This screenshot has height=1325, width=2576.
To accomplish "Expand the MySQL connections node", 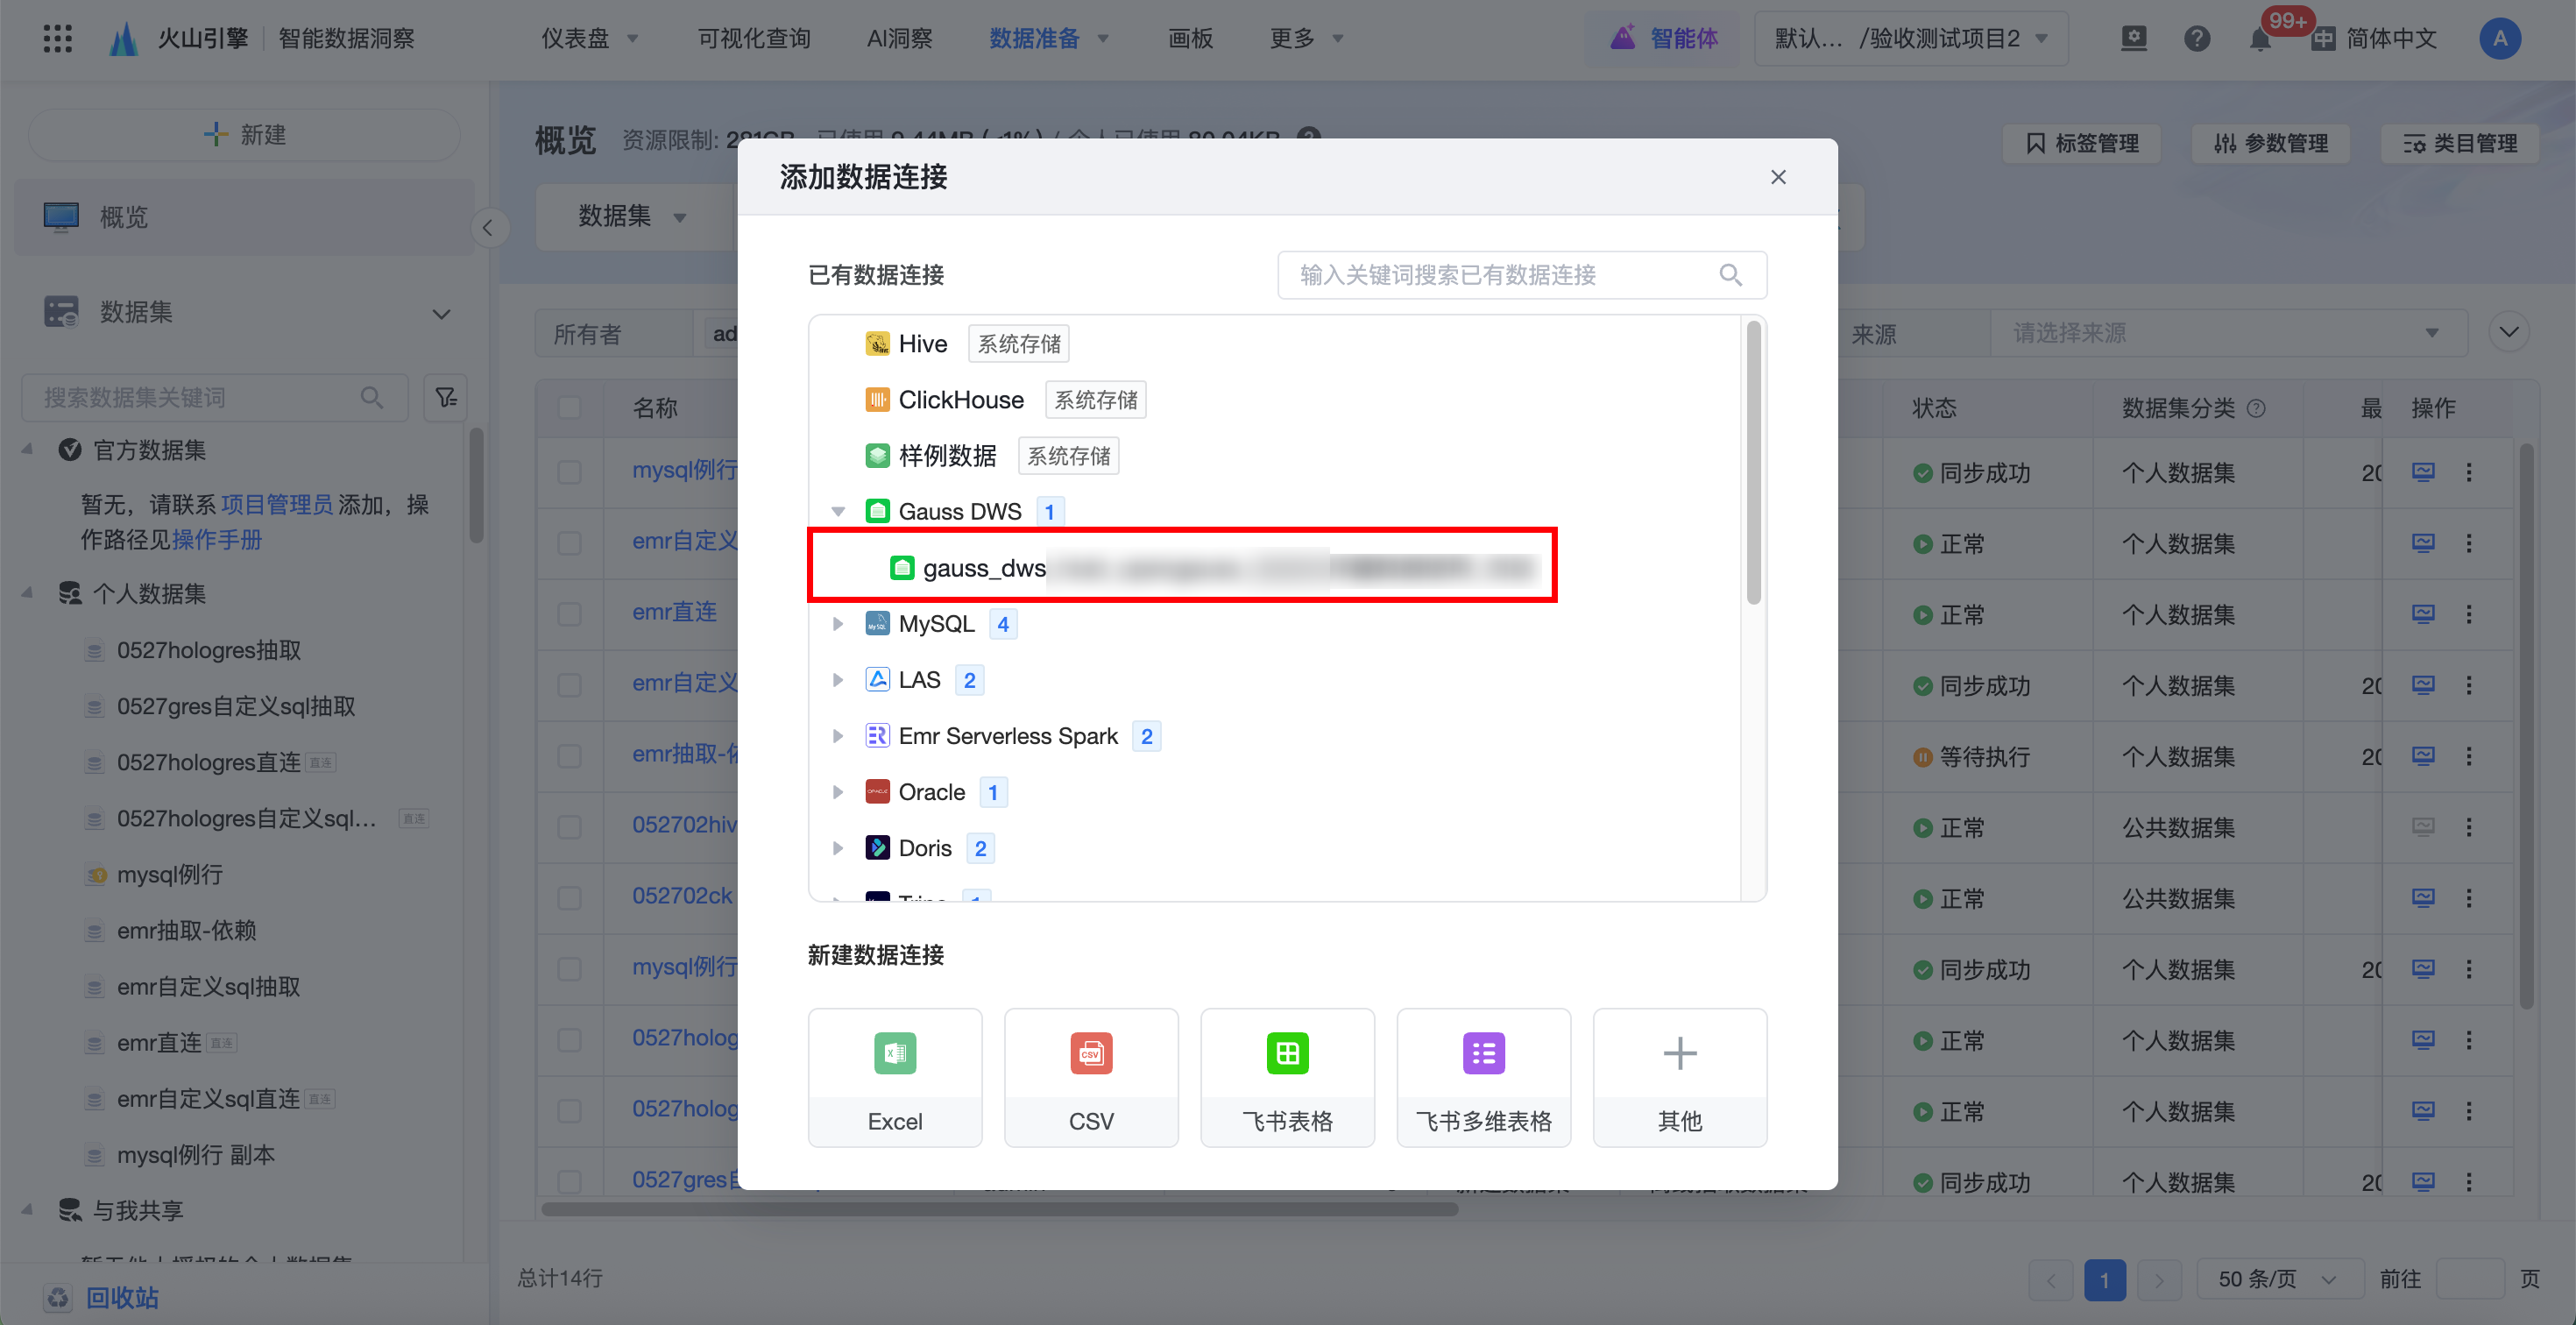I will click(x=838, y=624).
